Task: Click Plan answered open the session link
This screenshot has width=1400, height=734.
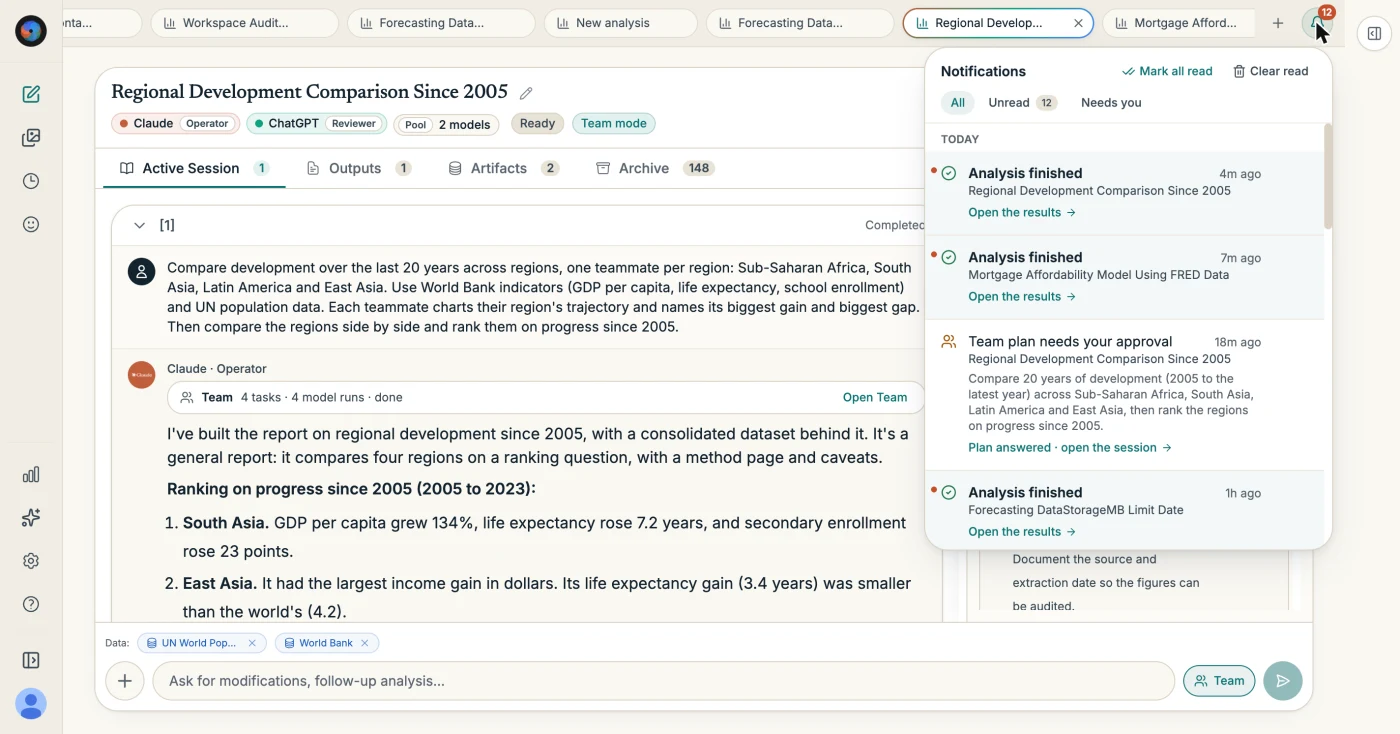Action: coord(1070,447)
